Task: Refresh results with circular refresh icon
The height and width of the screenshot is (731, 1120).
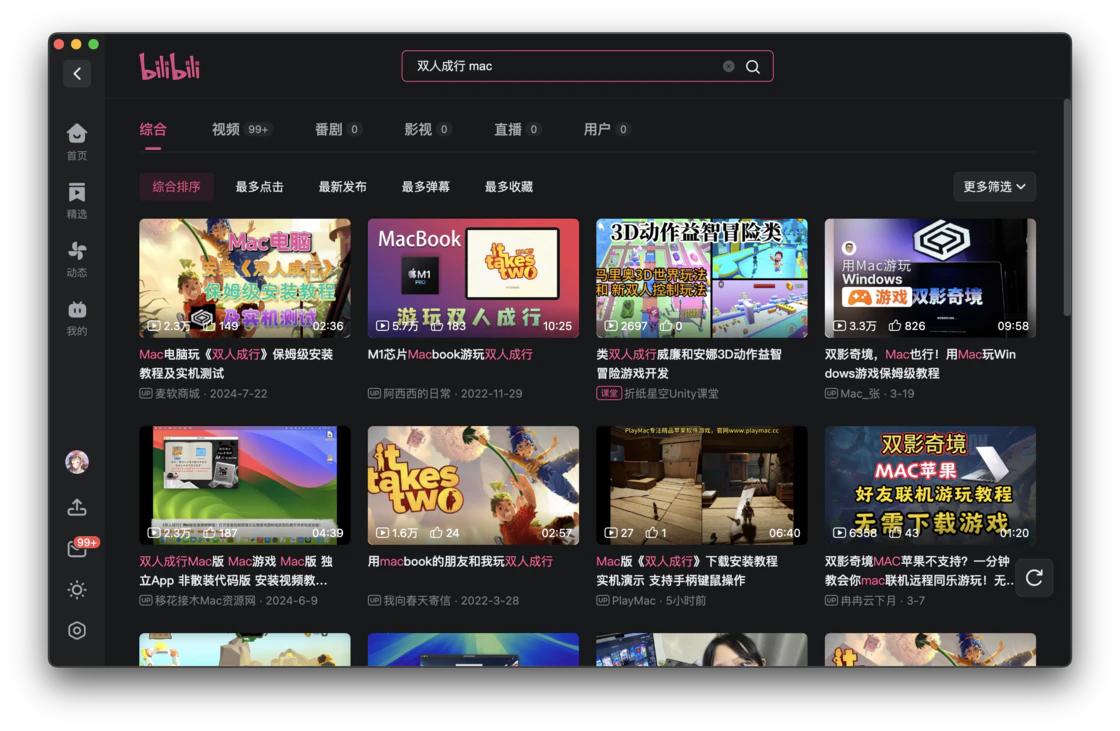Action: tap(1035, 578)
